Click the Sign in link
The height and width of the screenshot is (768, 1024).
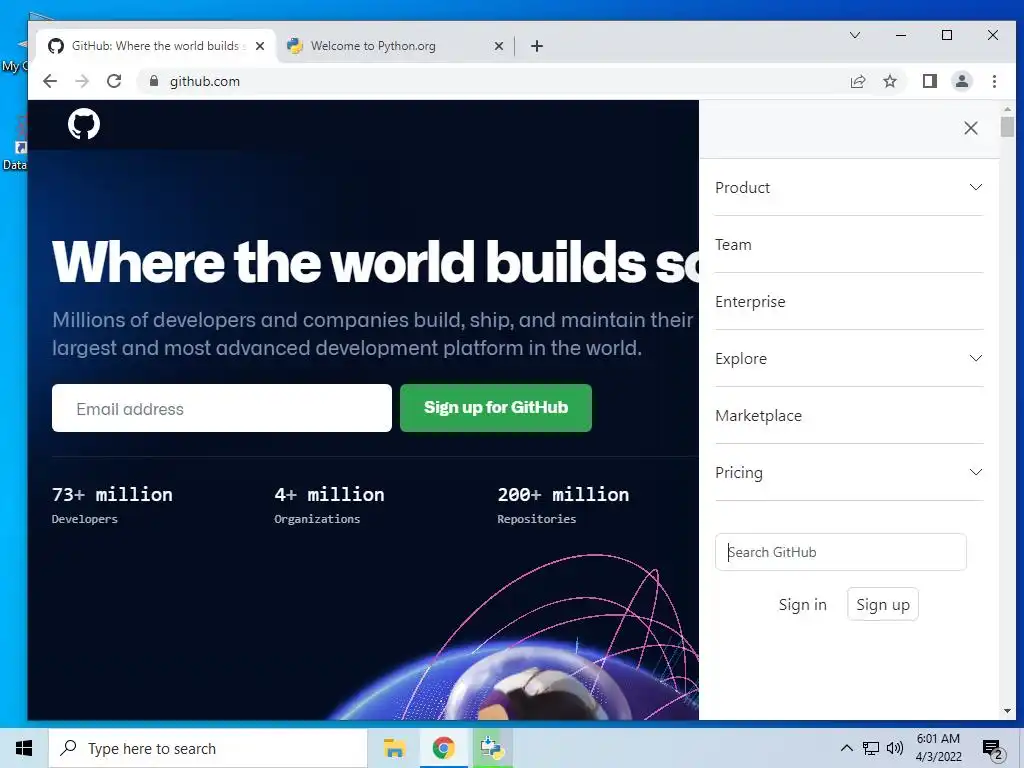pos(802,605)
